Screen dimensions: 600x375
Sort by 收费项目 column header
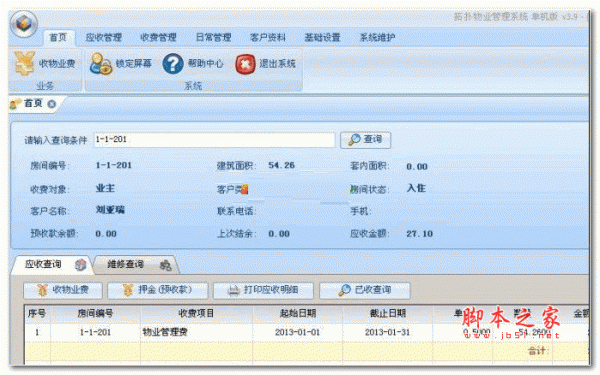click(x=196, y=314)
